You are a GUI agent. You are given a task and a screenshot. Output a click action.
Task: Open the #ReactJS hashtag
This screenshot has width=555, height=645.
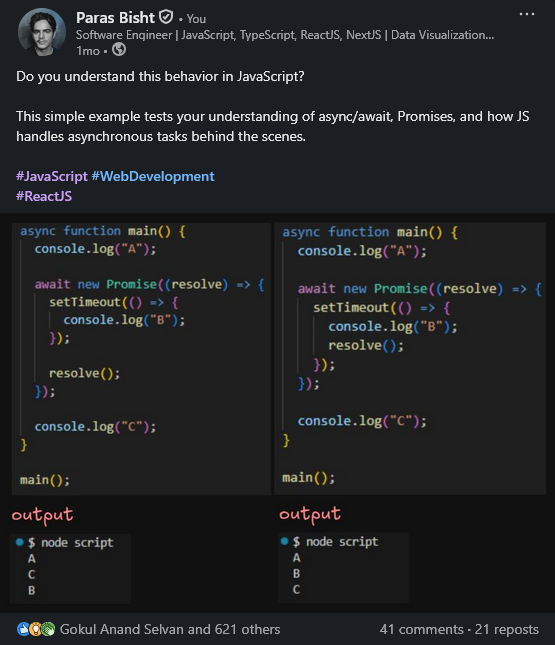pos(44,196)
